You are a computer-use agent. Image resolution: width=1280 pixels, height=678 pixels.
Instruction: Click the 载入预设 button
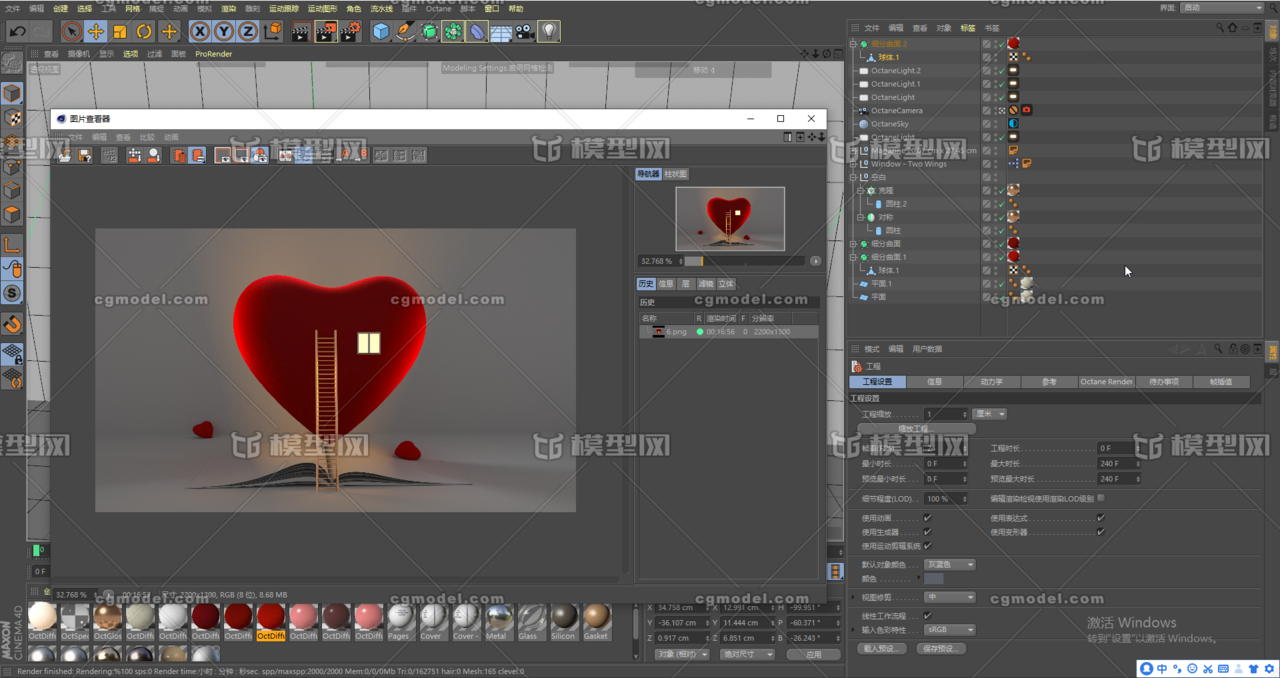pos(881,648)
